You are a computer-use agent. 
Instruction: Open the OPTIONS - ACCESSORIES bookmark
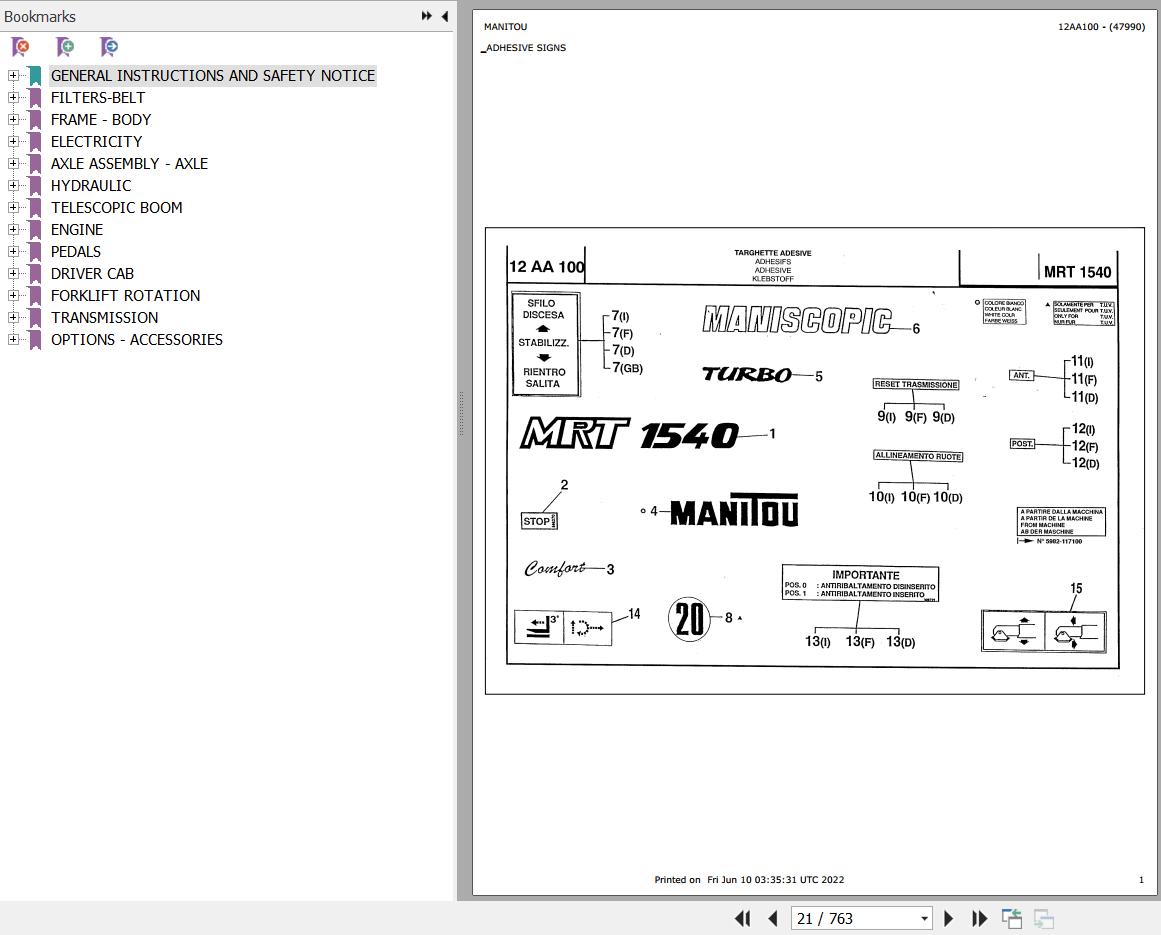pos(136,340)
